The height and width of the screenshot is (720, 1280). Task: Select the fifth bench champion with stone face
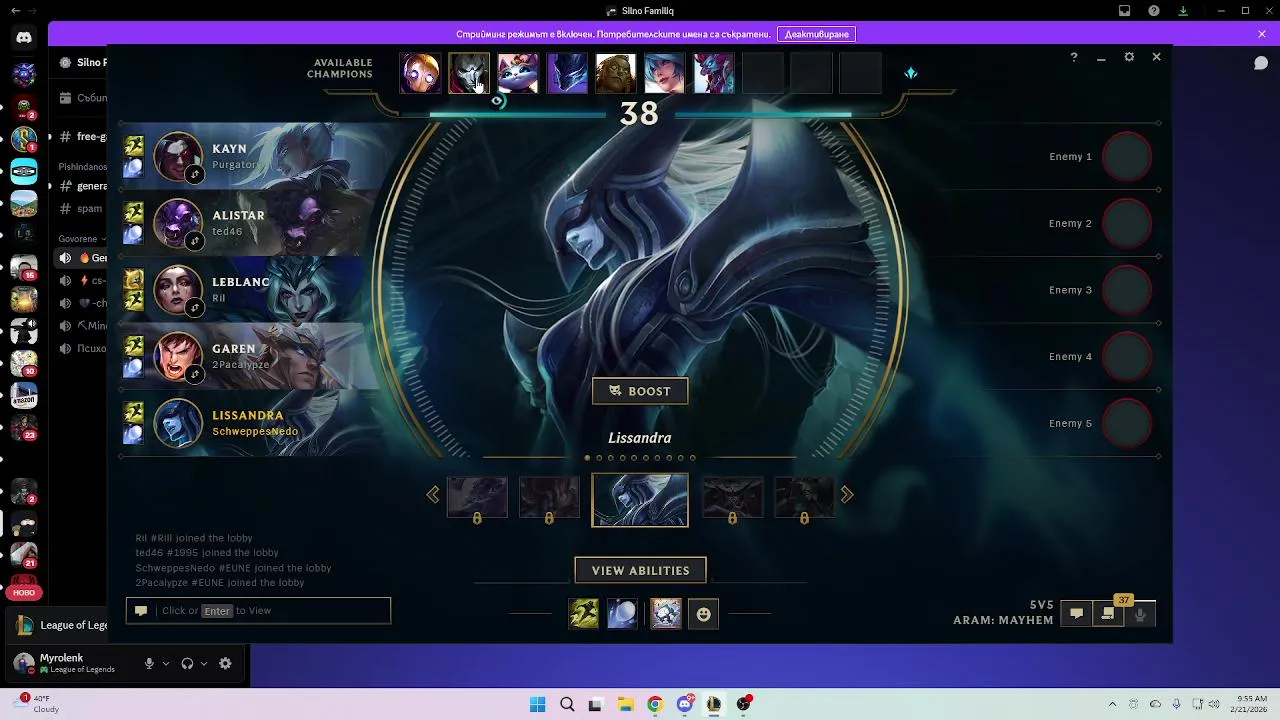tap(616, 73)
